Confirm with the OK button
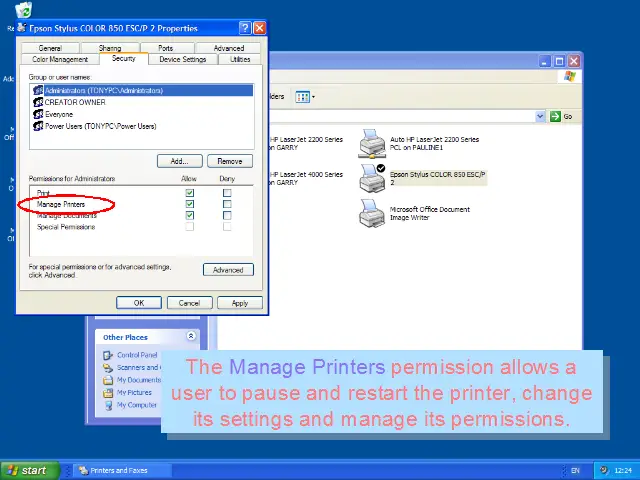 point(139,303)
